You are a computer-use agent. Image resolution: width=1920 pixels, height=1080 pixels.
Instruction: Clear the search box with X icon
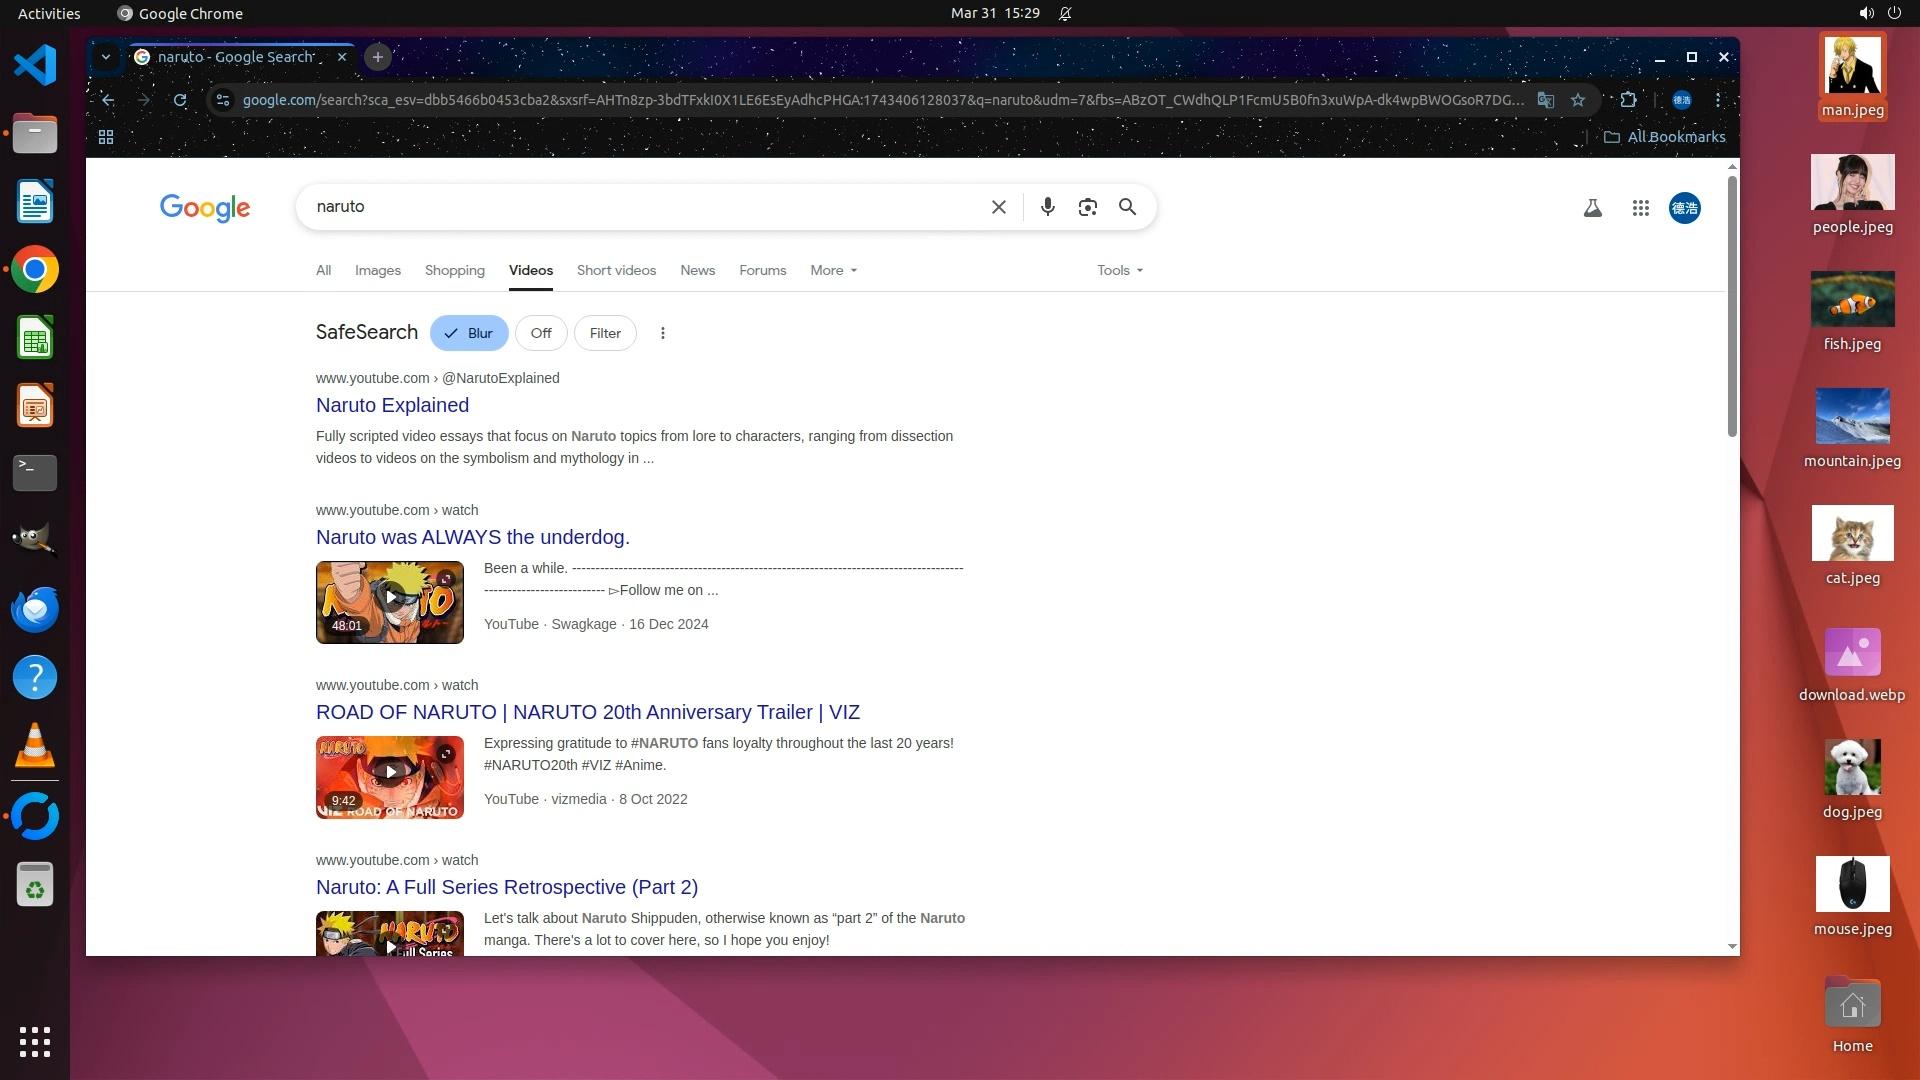pyautogui.click(x=998, y=207)
